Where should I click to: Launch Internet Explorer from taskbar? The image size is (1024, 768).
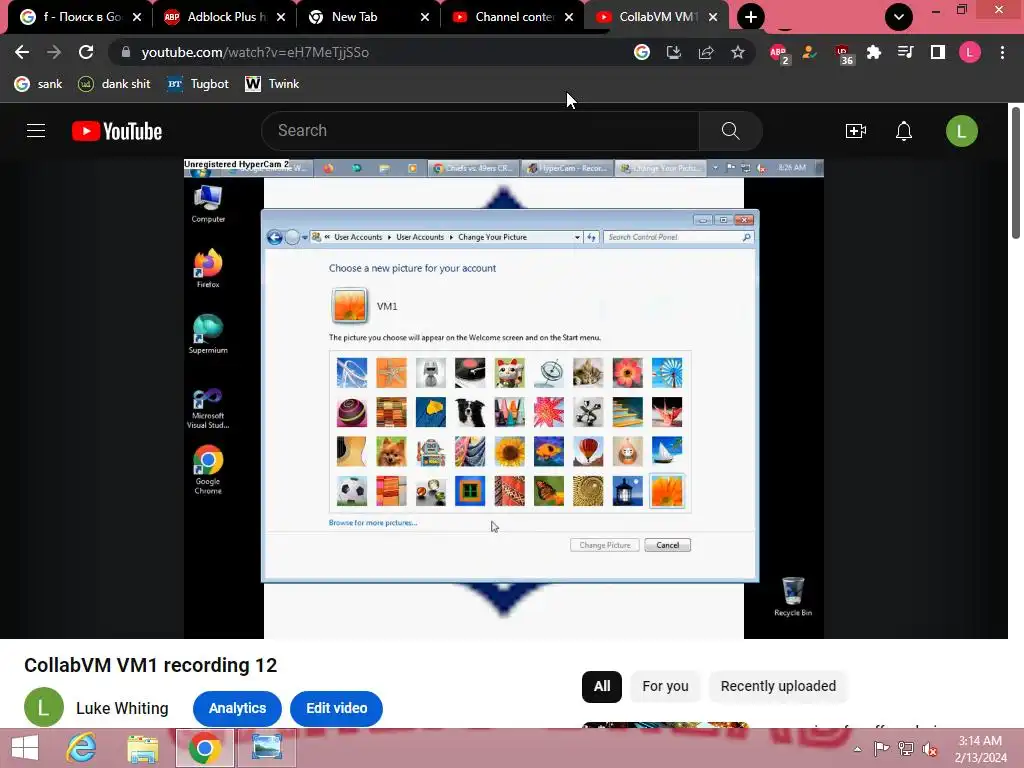[x=82, y=748]
